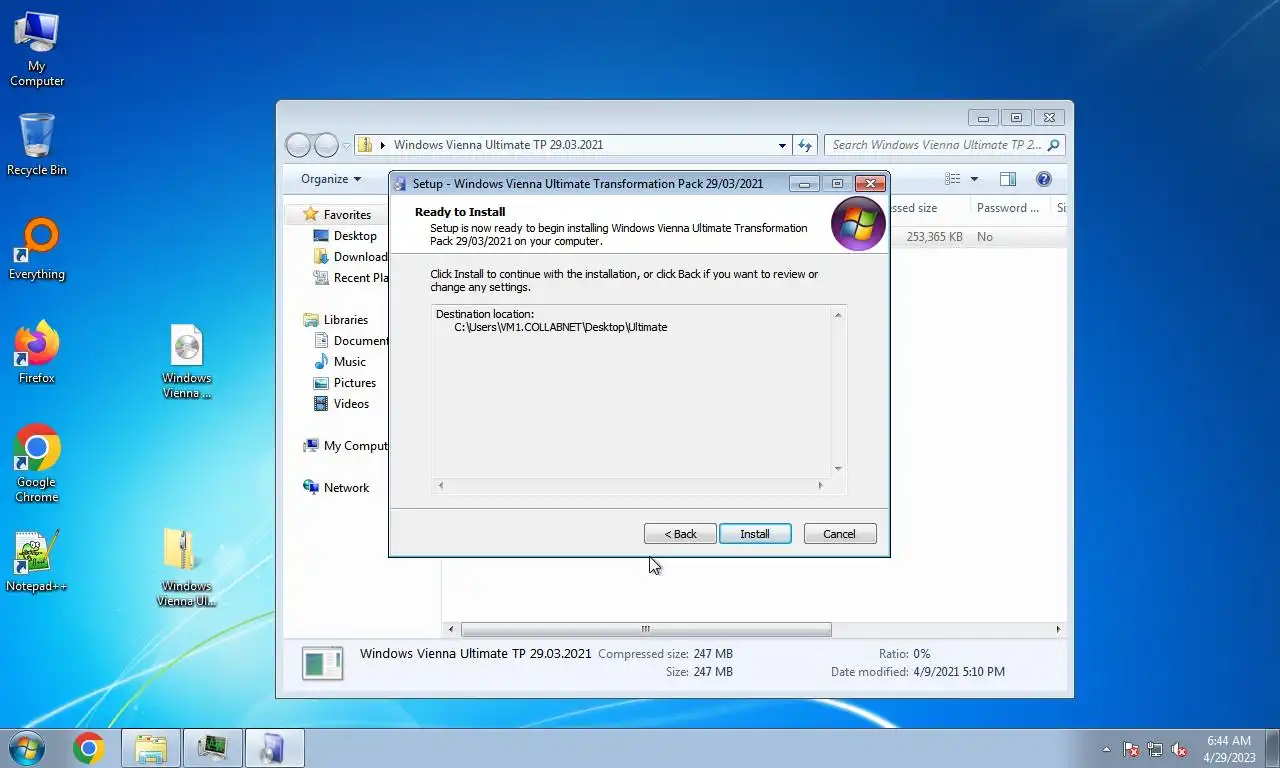The height and width of the screenshot is (768, 1280).
Task: Open Explorer help icon
Action: tap(1044, 179)
